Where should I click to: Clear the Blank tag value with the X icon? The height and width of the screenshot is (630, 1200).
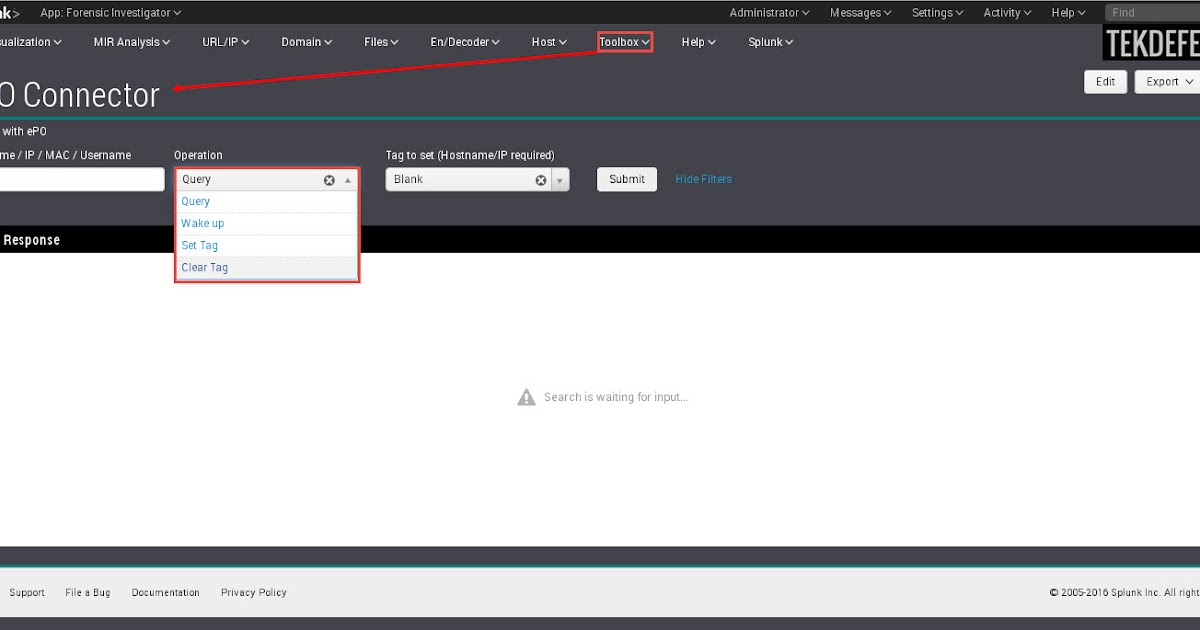[541, 179]
